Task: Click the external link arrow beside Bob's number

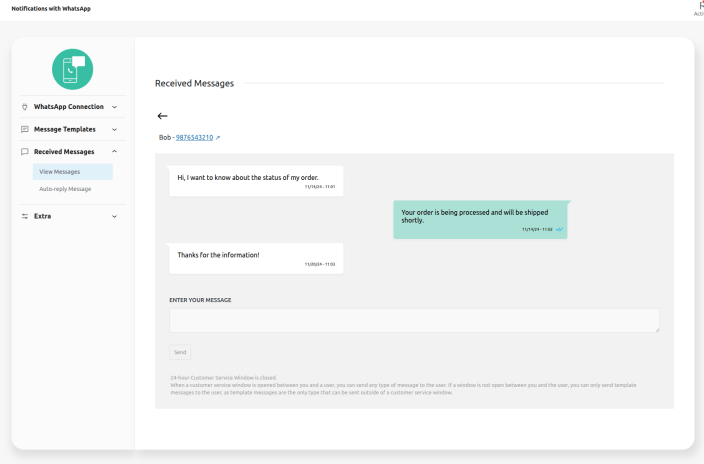Action: pos(218,137)
